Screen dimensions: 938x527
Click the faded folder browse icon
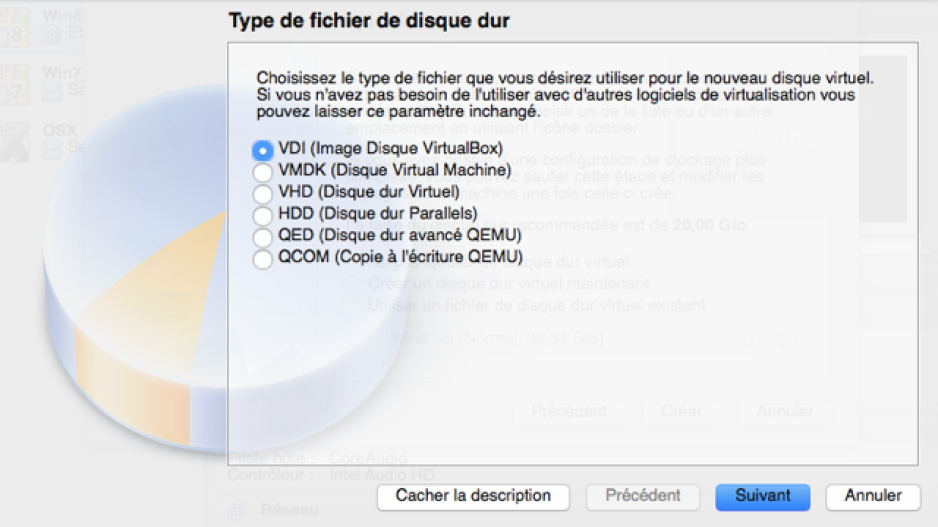pos(788,340)
